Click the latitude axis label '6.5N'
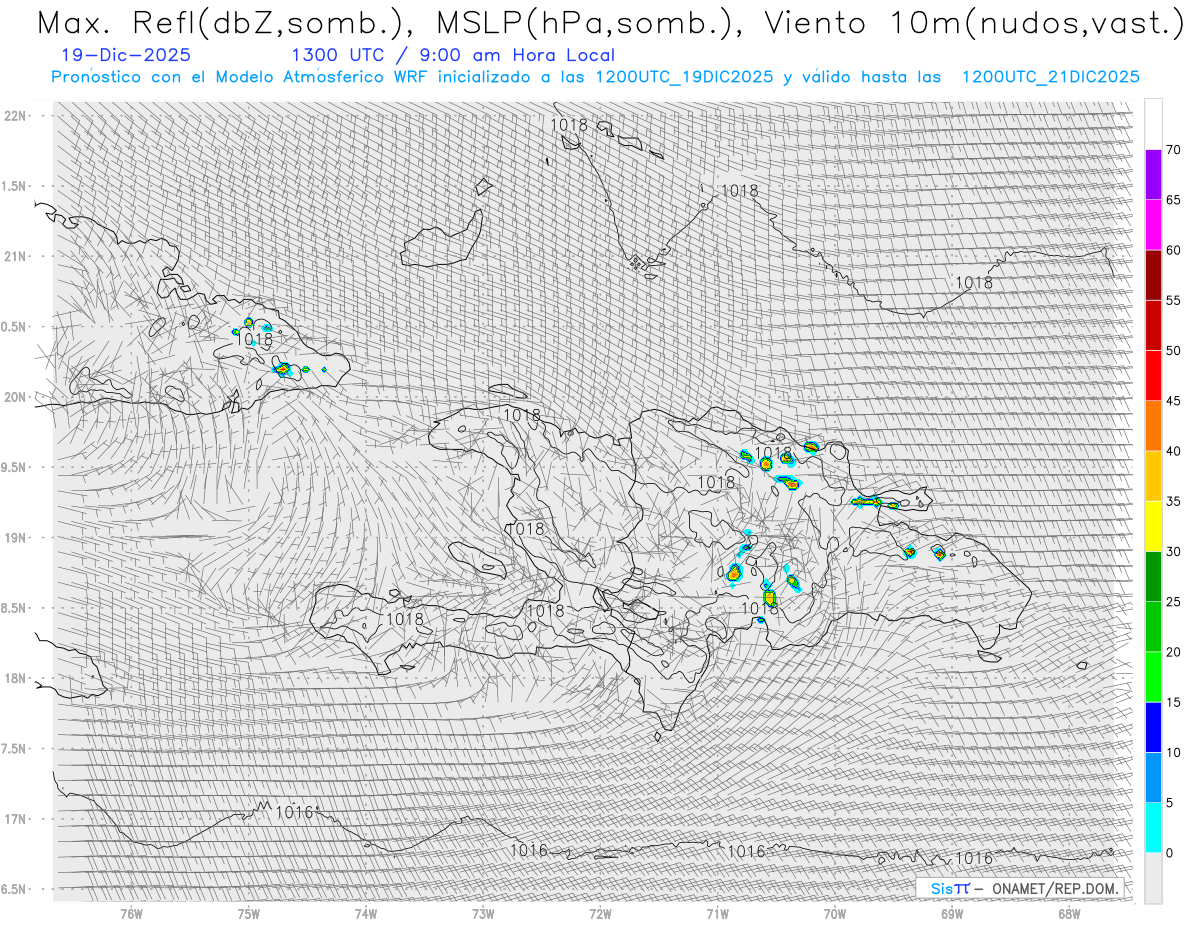Screen dimensions: 1200x927 [x=15, y=889]
